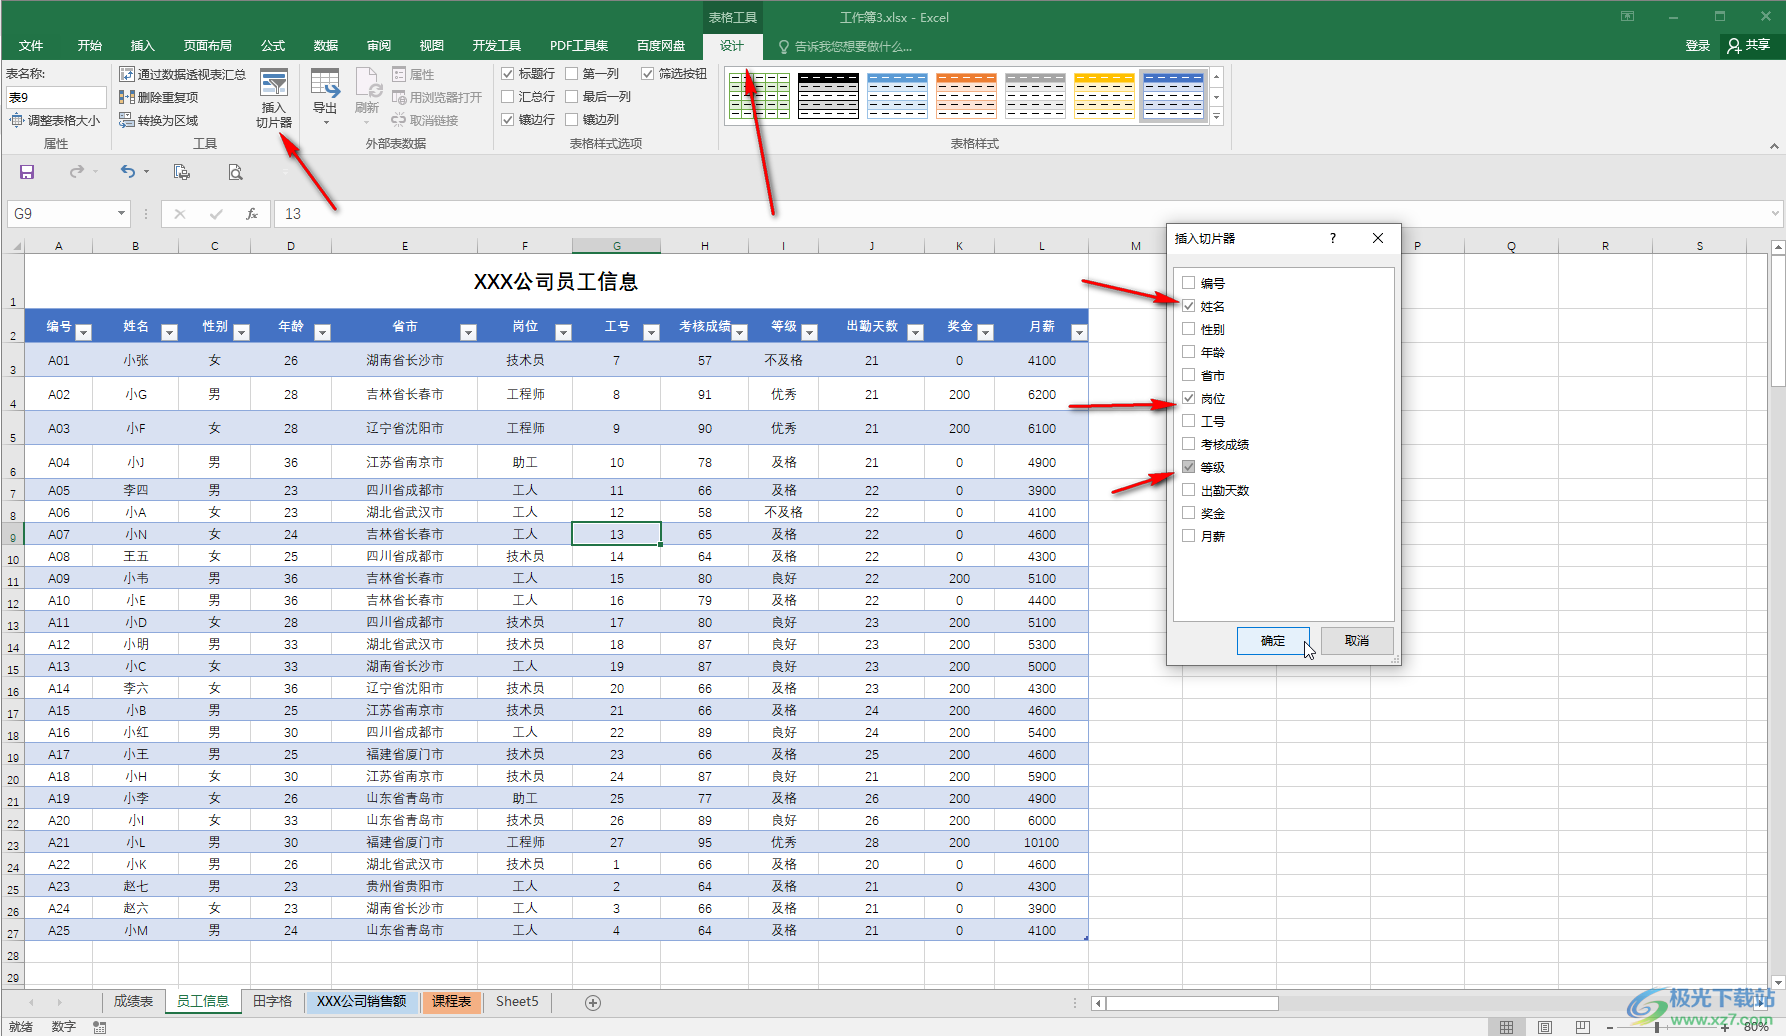1786x1036 pixels.
Task: Click the help question mark in slicer dialog
Action: point(1333,238)
